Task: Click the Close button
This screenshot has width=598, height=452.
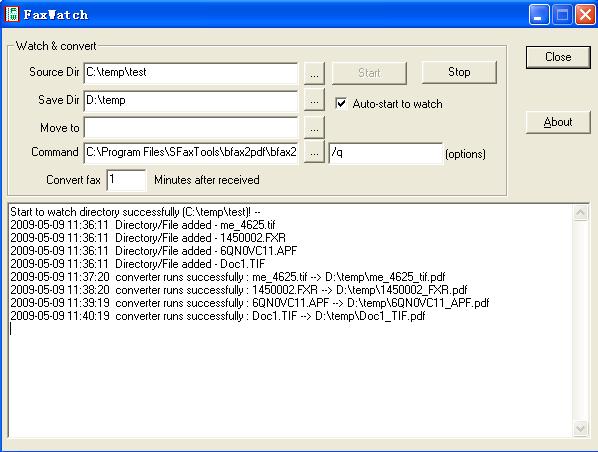Action: pos(558,57)
